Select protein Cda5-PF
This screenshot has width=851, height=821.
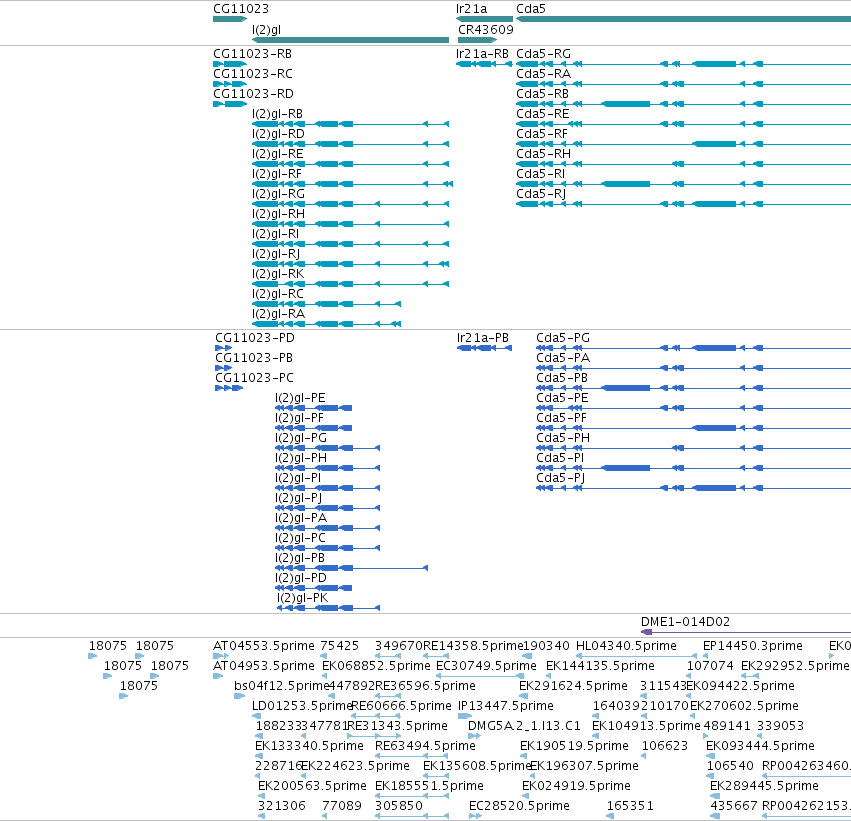click(561, 418)
